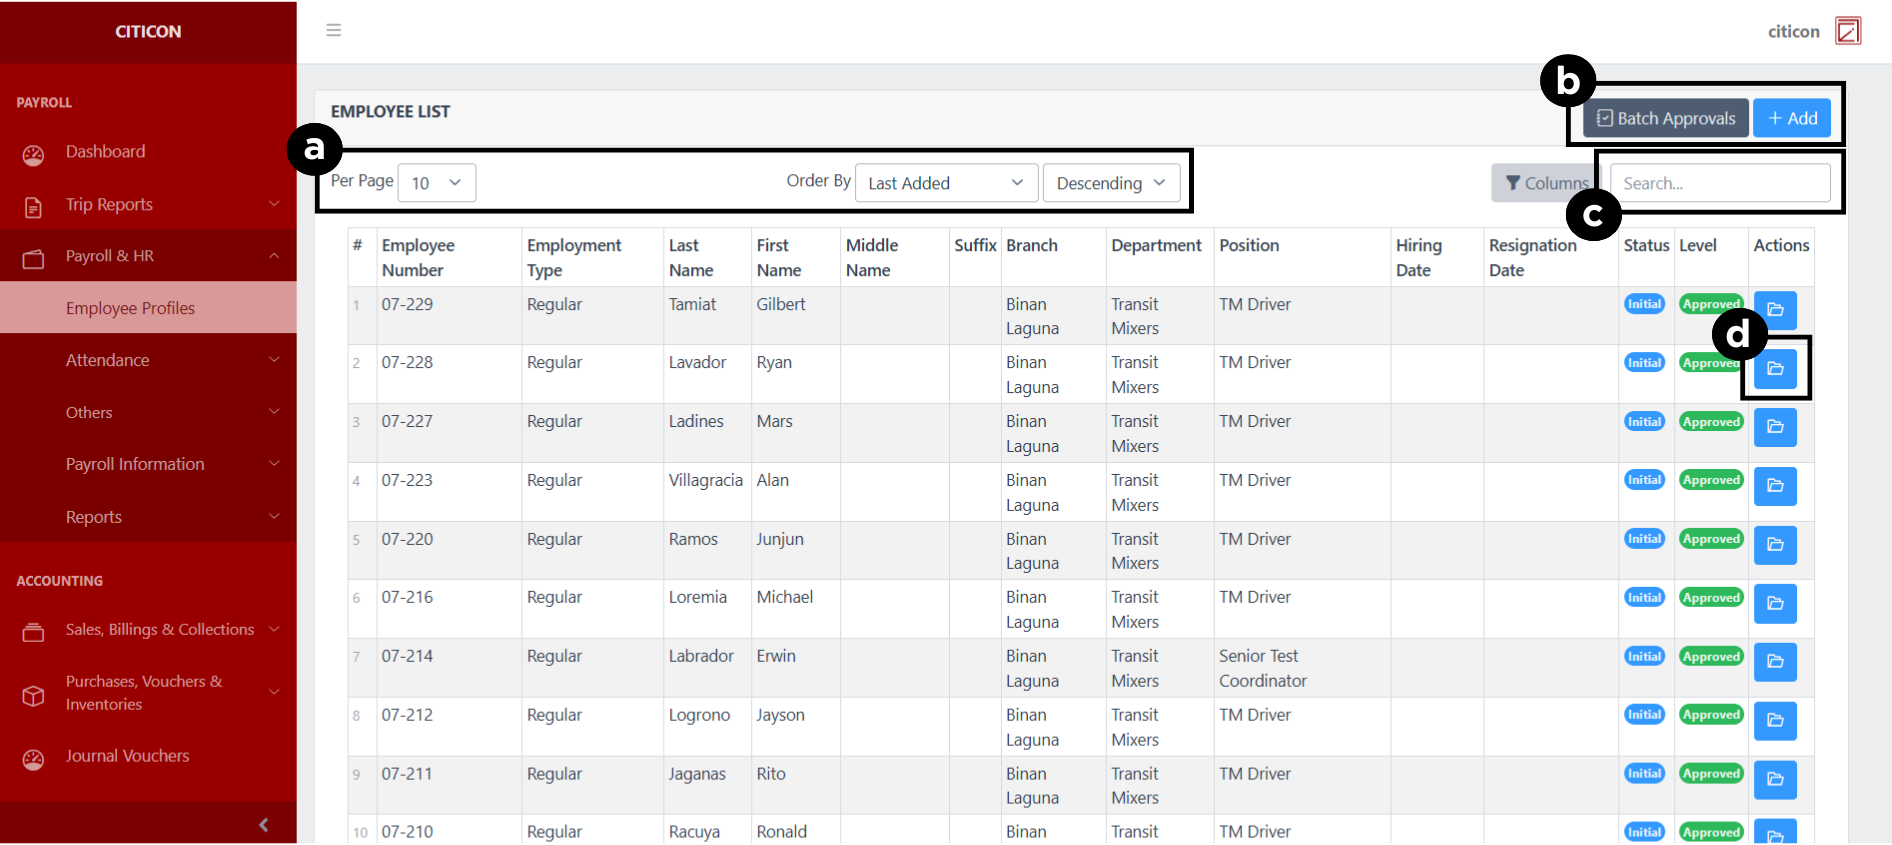This screenshot has height=845, width=1892.
Task: Click into the Search input field
Action: point(1720,183)
